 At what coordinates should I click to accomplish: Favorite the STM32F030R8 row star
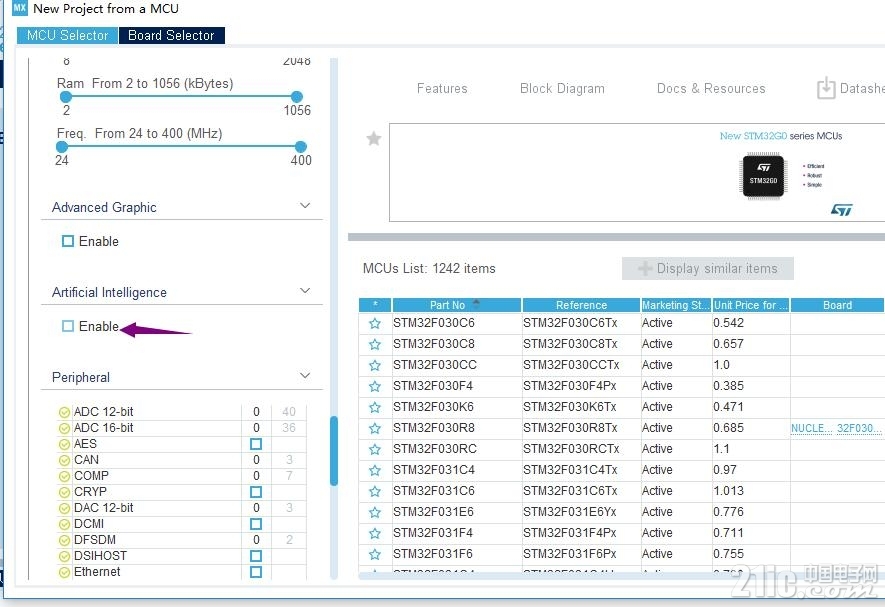click(375, 428)
